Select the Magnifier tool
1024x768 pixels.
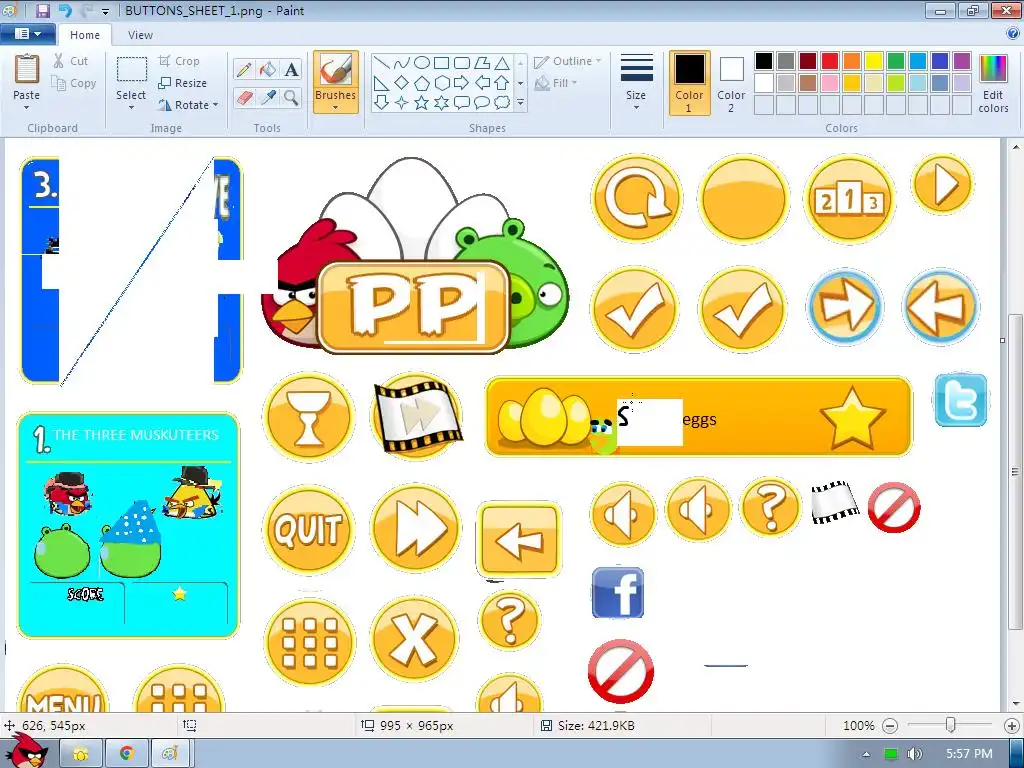(291, 98)
